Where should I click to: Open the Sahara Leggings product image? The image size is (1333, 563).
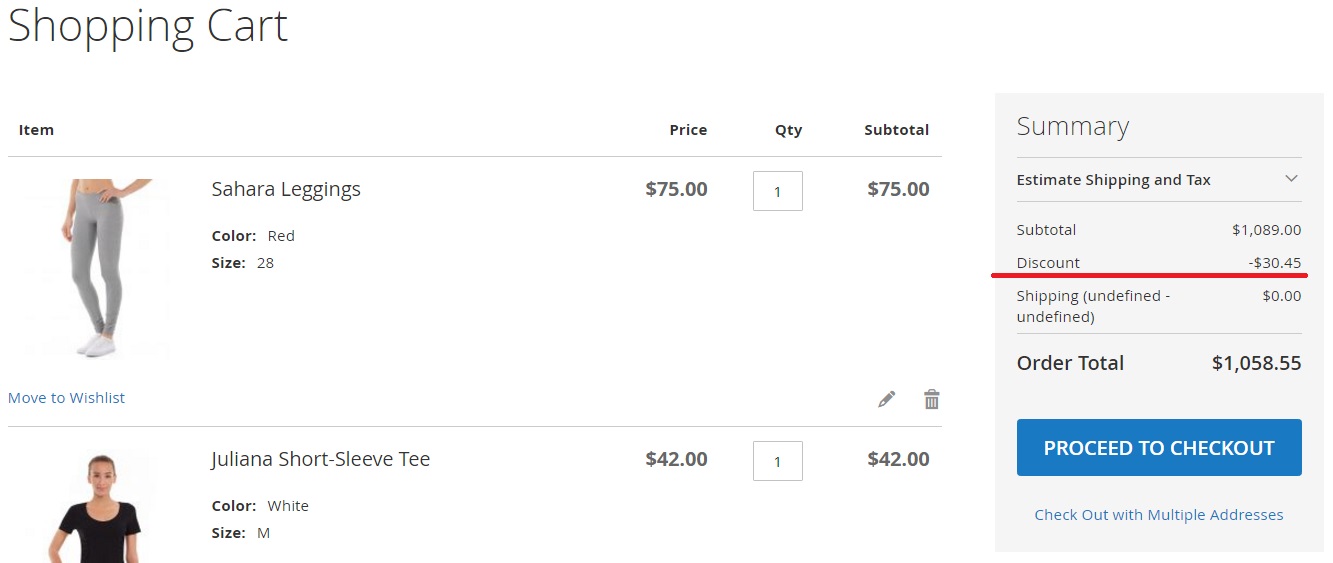tap(97, 269)
